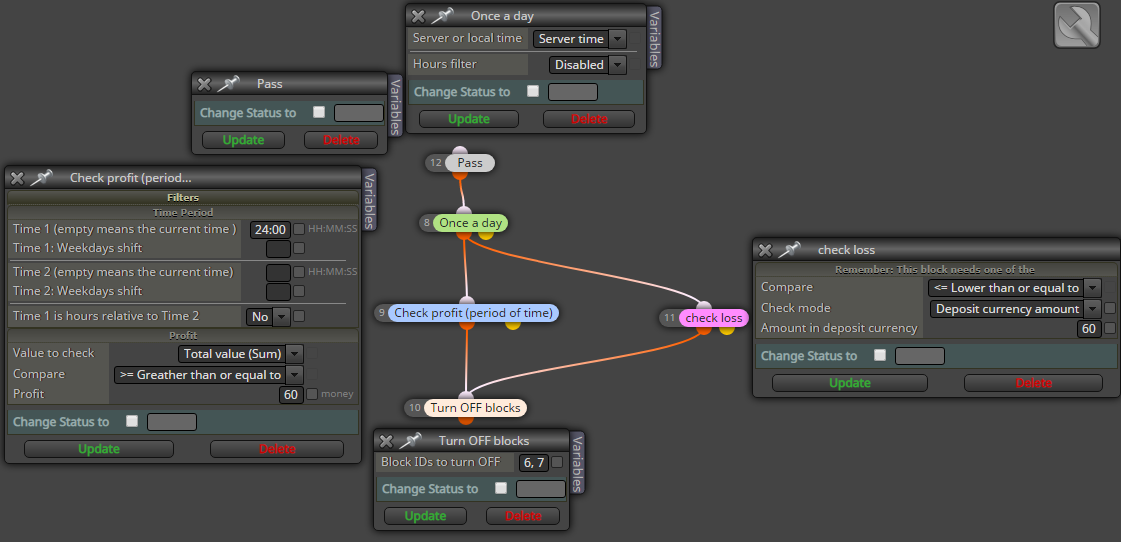Image resolution: width=1121 pixels, height=542 pixels.
Task: Click Update in Once a day panel
Action: (469, 119)
